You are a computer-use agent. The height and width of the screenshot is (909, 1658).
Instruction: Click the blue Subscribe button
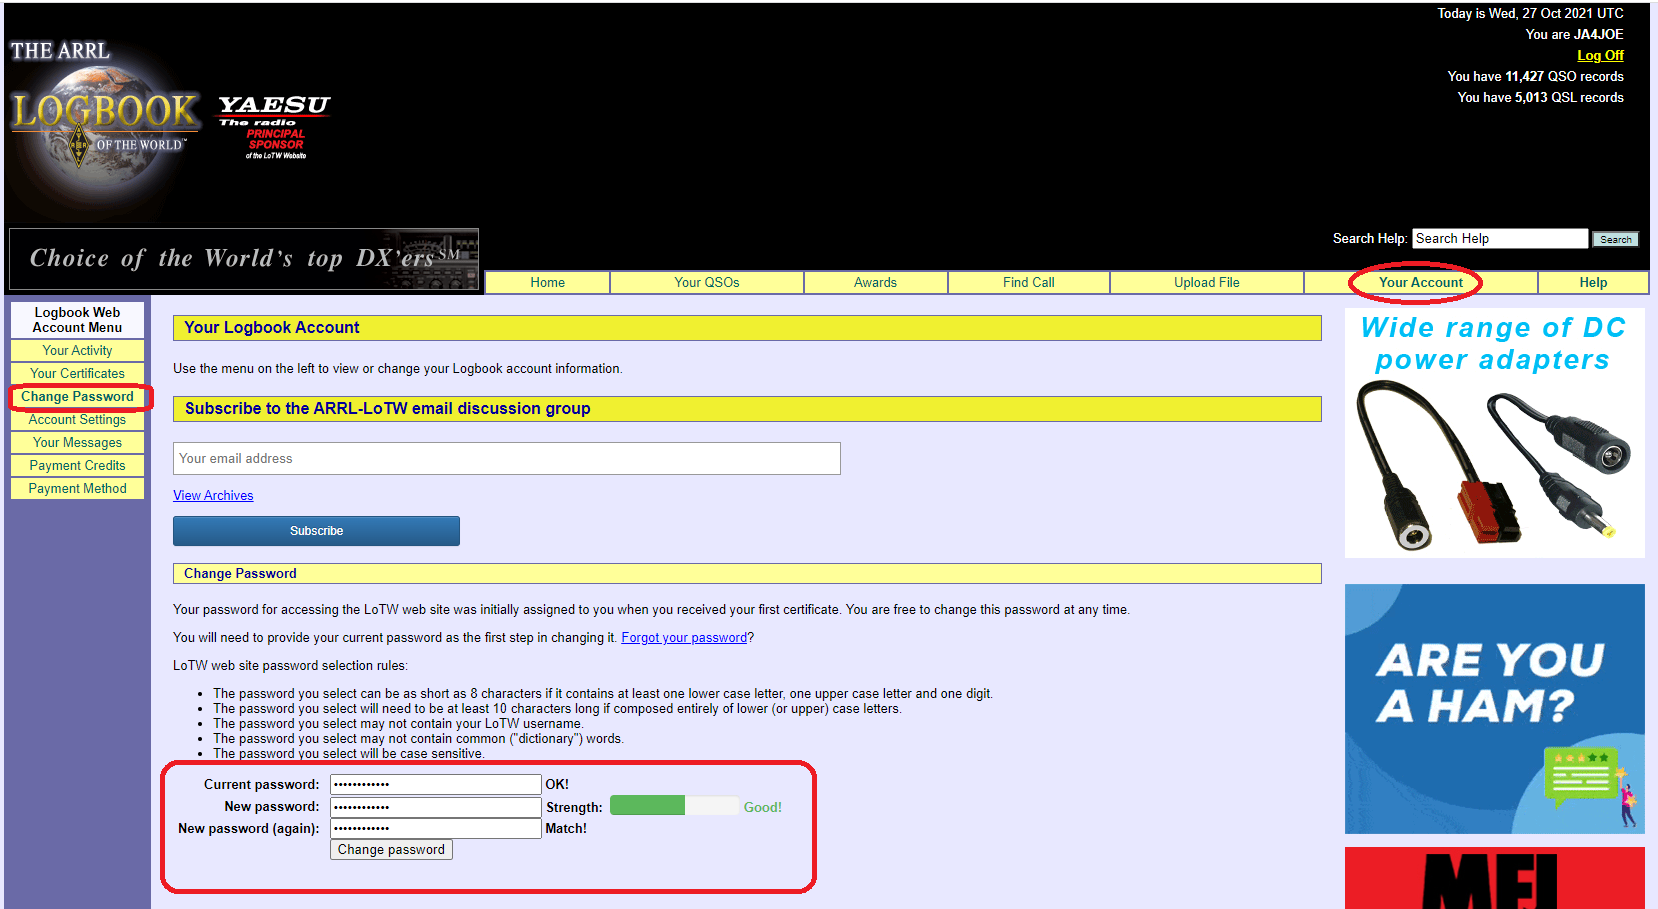coord(316,531)
